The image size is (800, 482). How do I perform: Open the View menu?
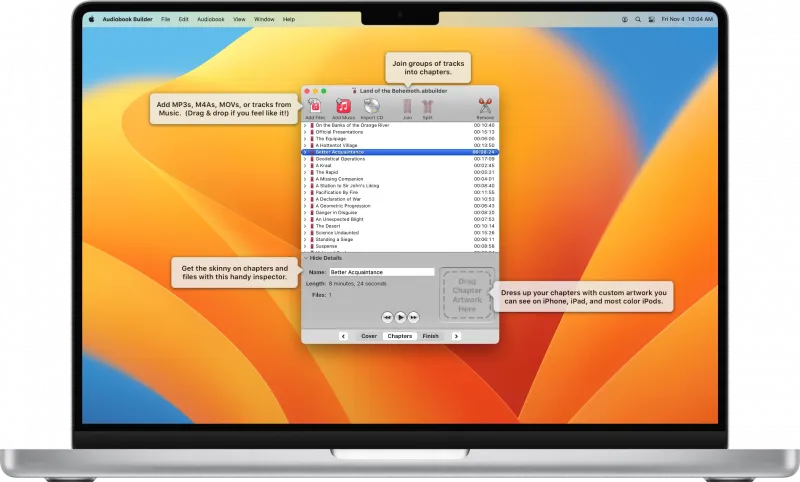click(239, 19)
